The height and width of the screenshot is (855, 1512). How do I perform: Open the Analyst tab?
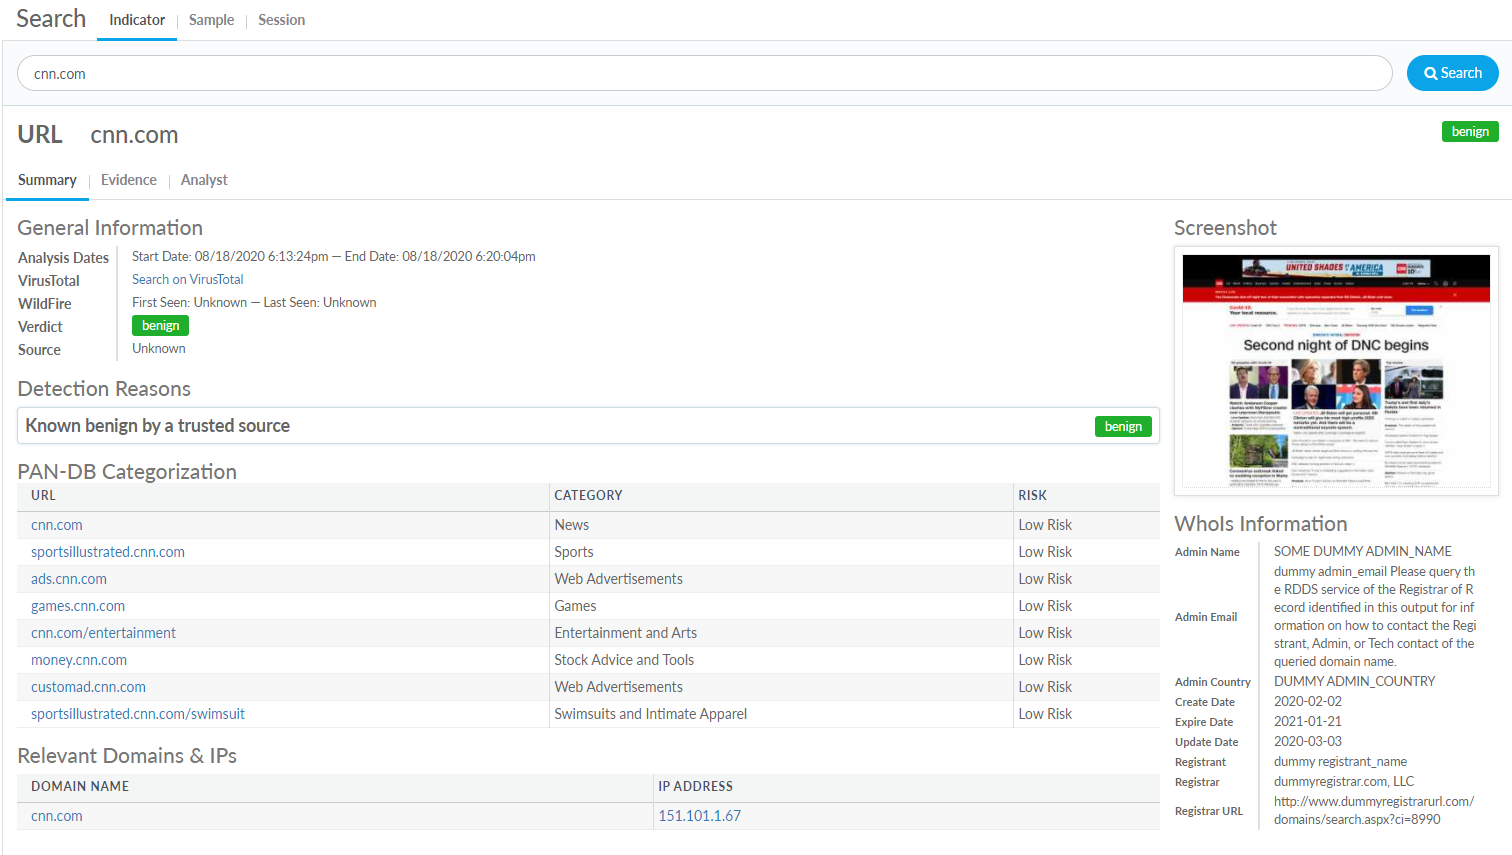[x=204, y=180]
